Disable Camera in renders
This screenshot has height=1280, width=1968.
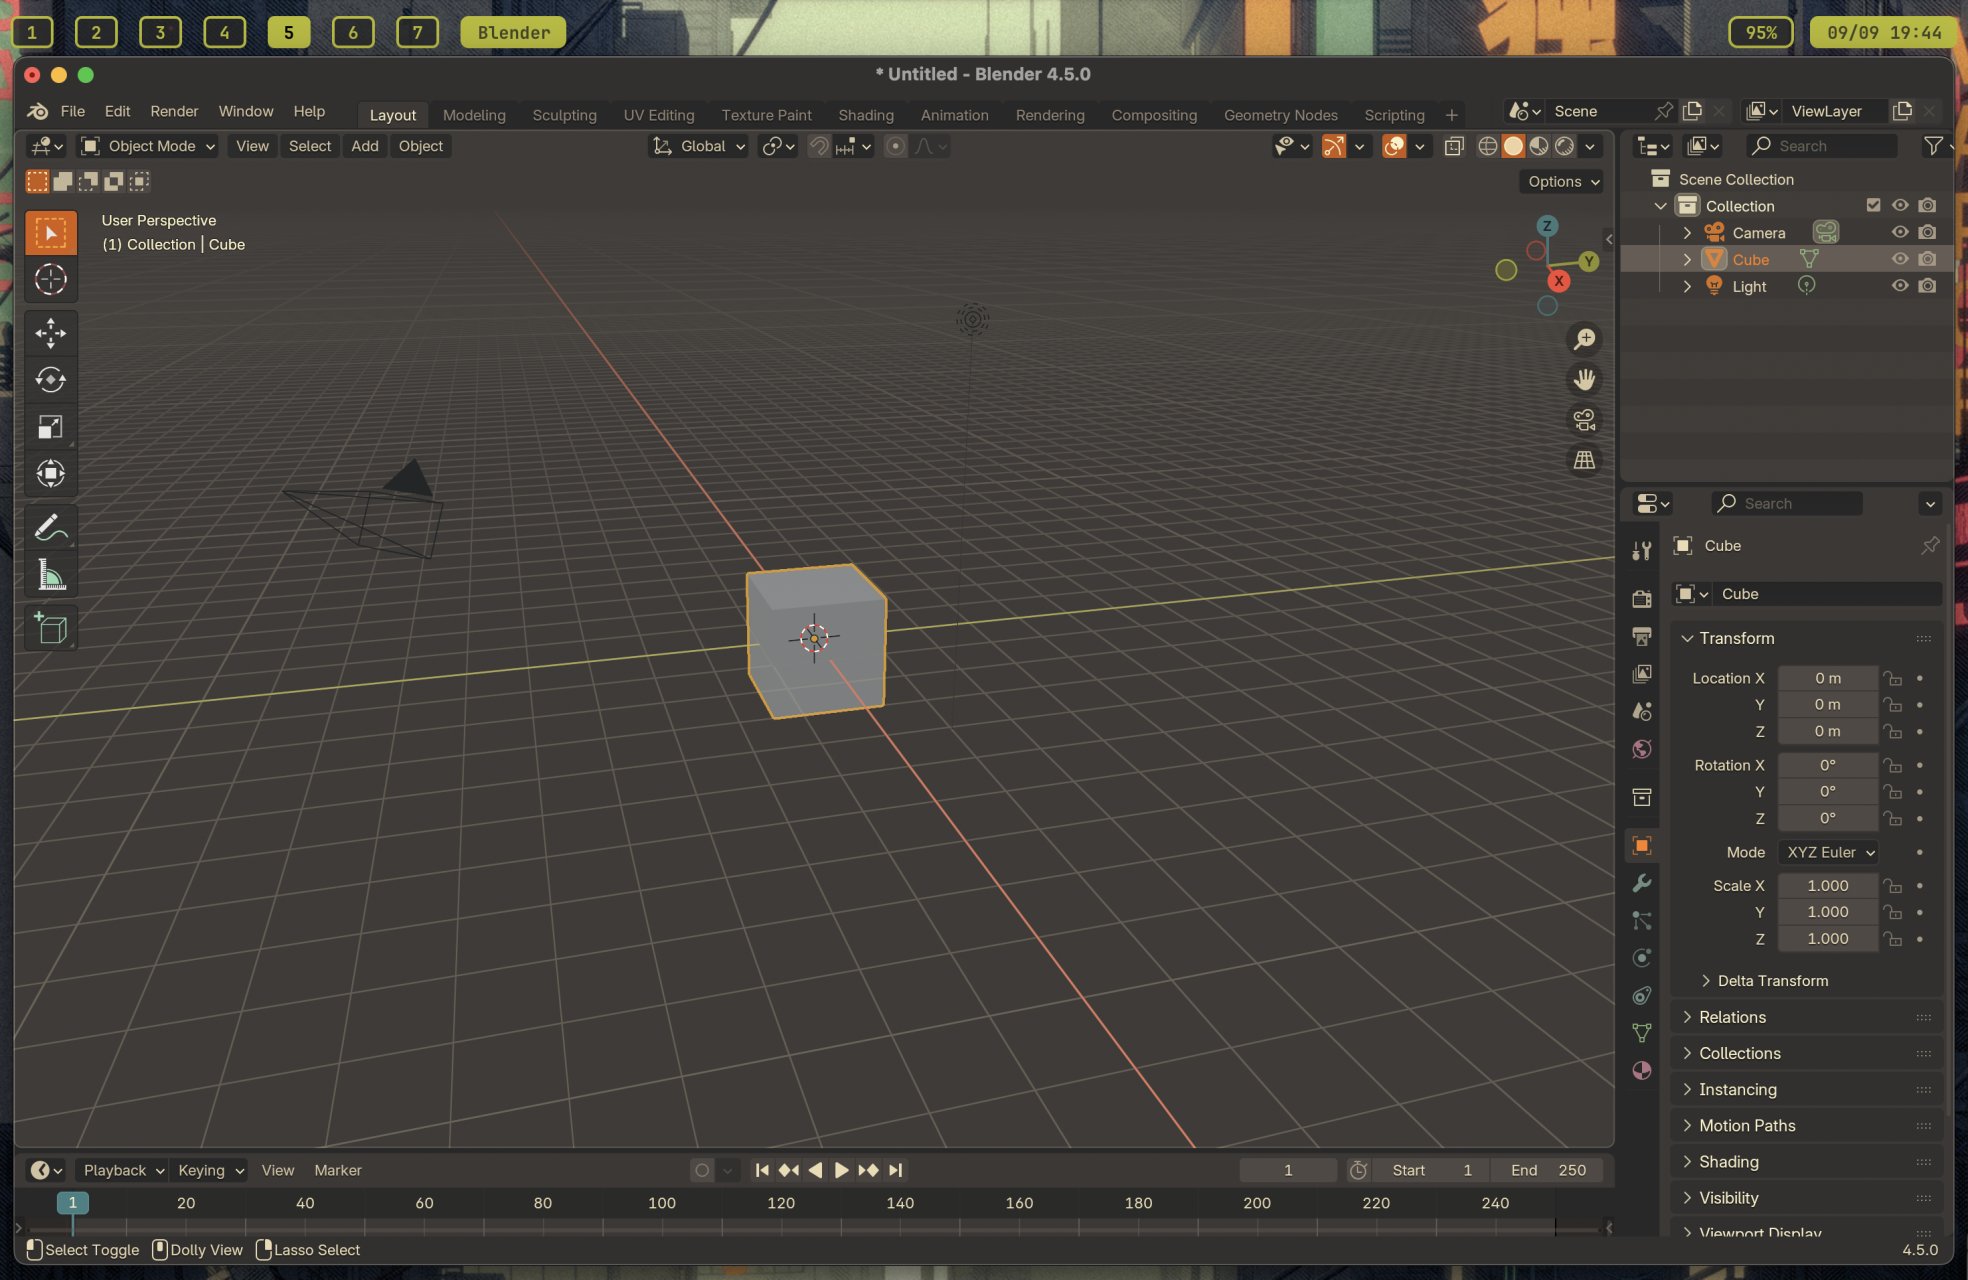click(x=1927, y=232)
